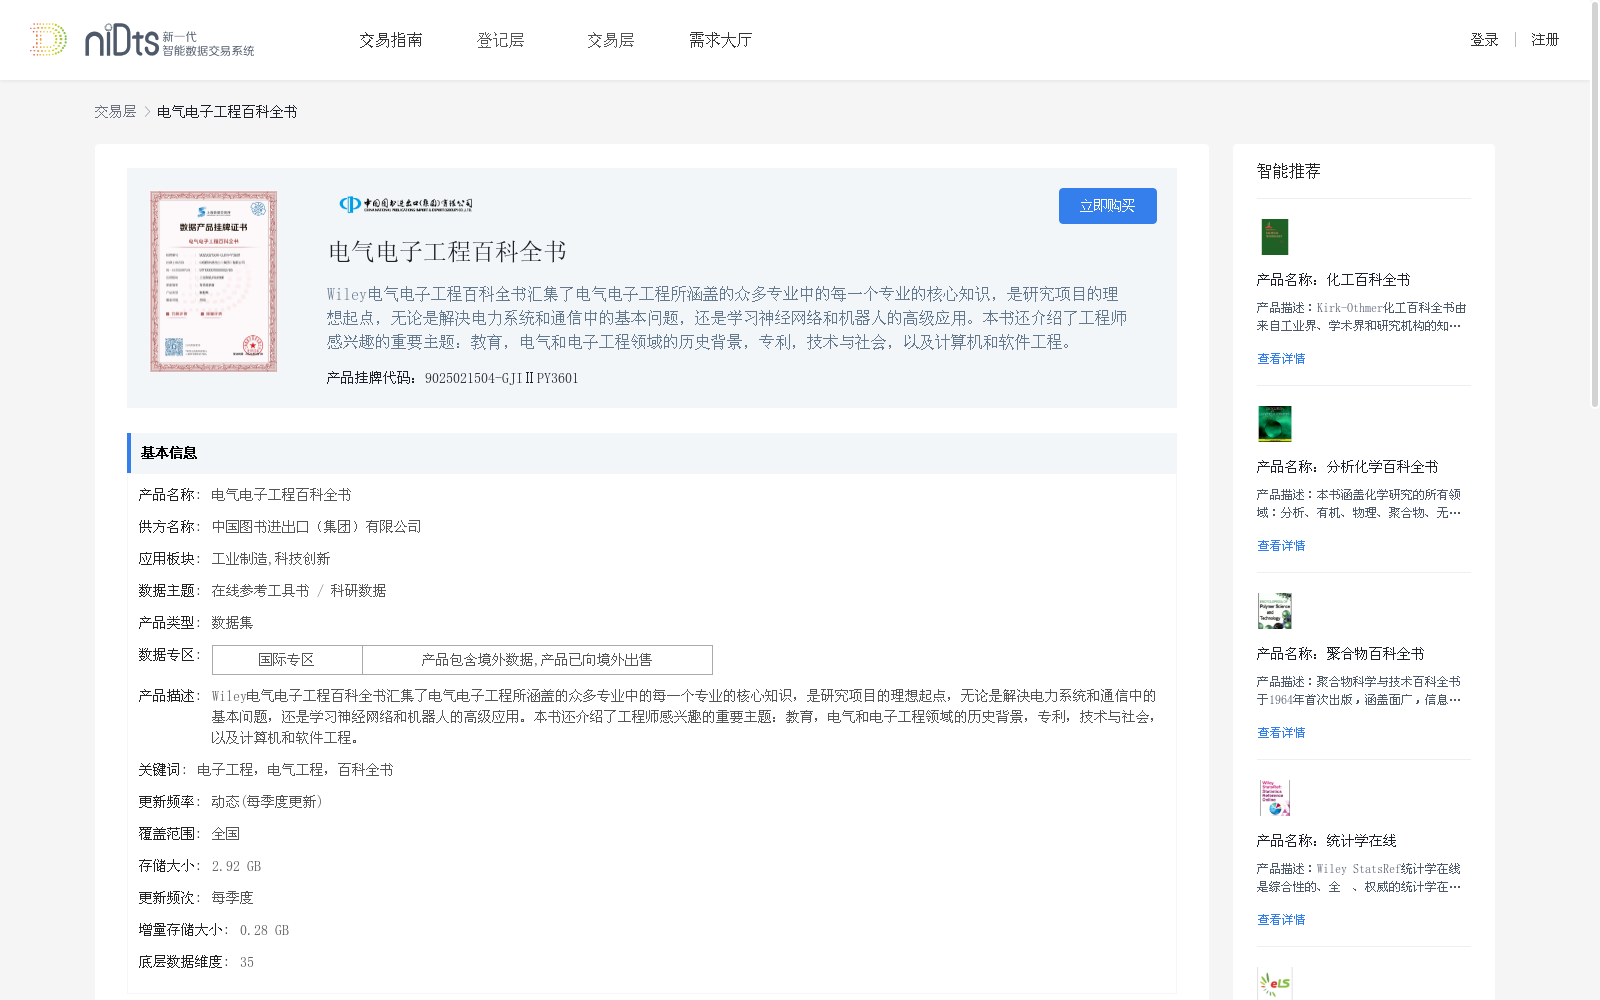View details for 聚合物百科全书

point(1281,733)
